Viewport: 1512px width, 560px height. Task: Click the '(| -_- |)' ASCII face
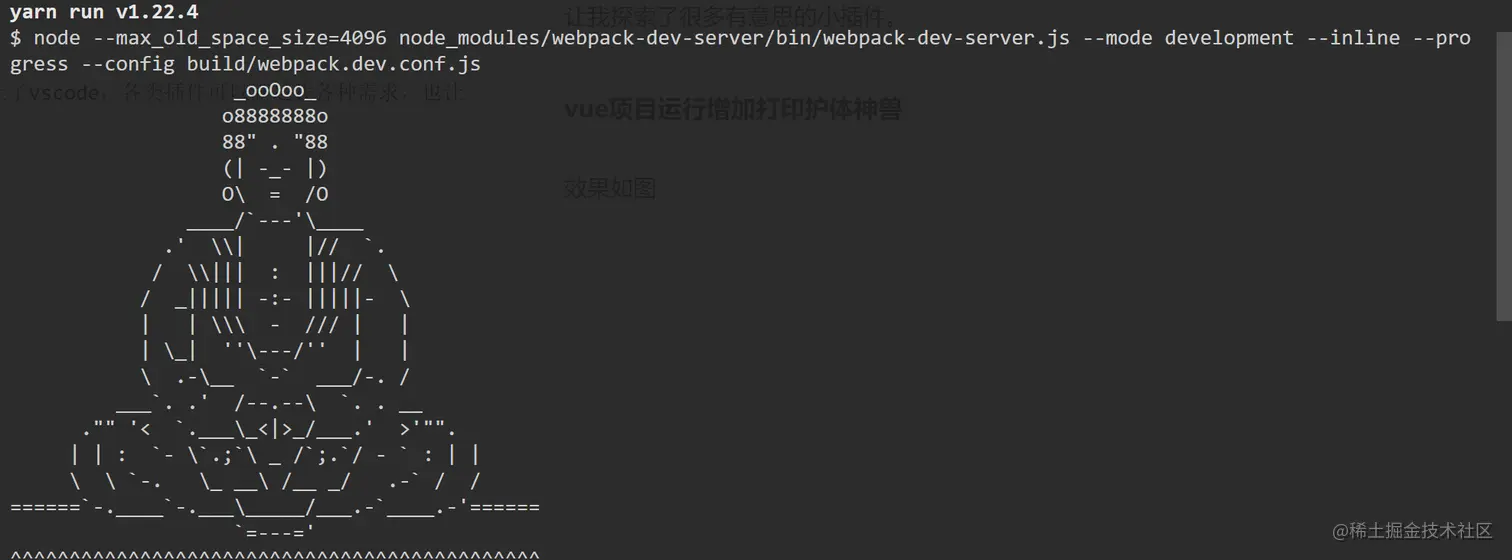point(275,169)
